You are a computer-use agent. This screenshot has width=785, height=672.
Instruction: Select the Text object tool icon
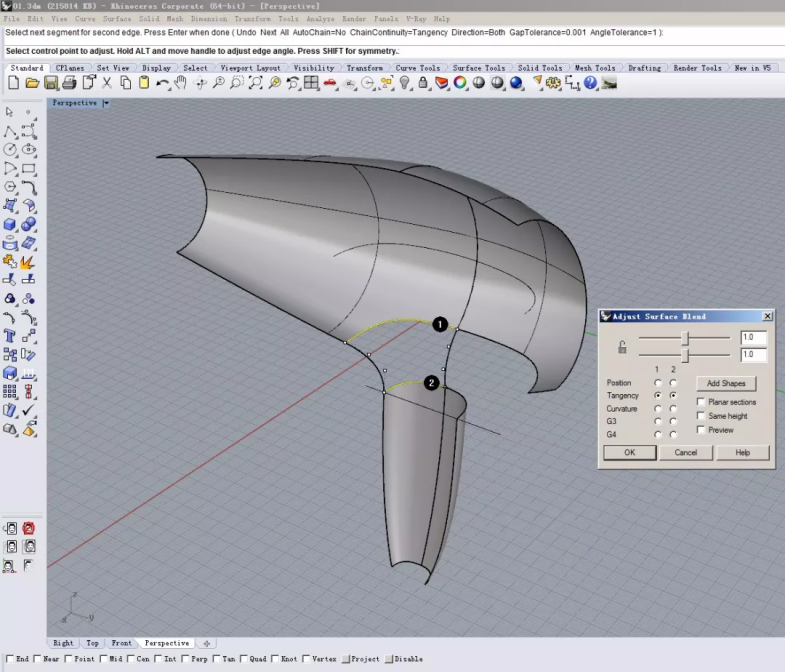[x=10, y=336]
